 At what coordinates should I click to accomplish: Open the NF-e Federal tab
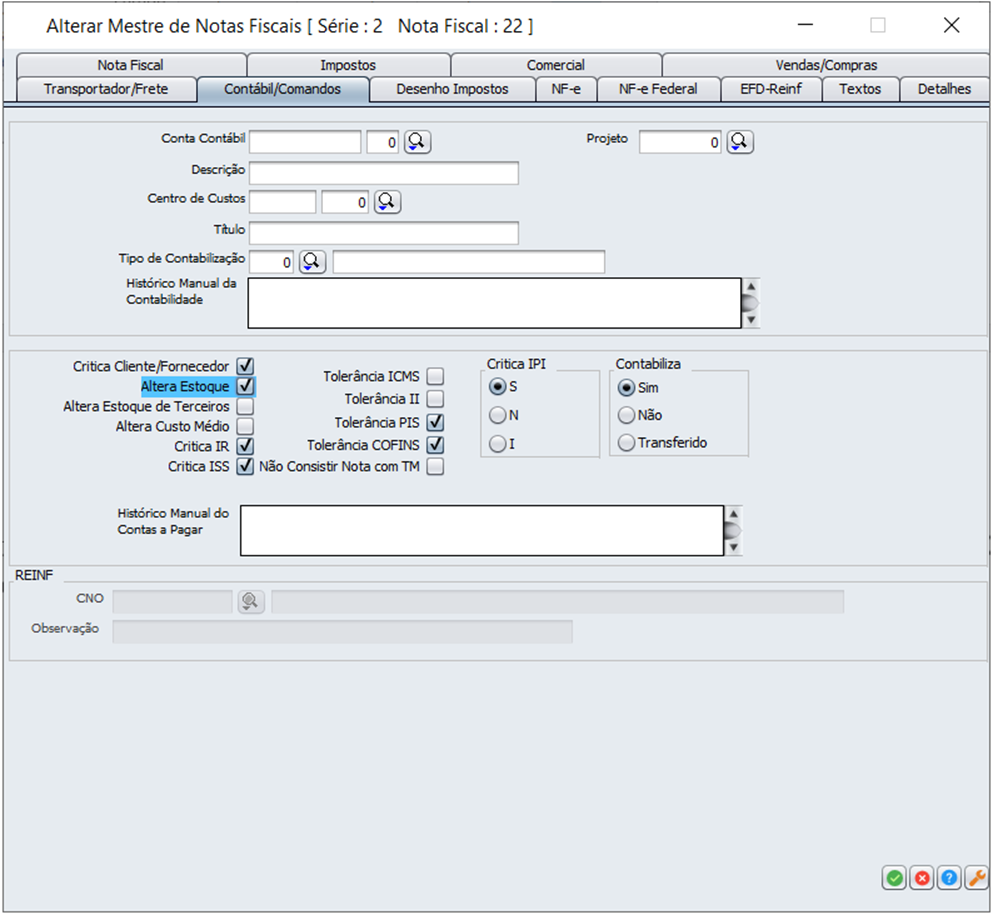659,89
